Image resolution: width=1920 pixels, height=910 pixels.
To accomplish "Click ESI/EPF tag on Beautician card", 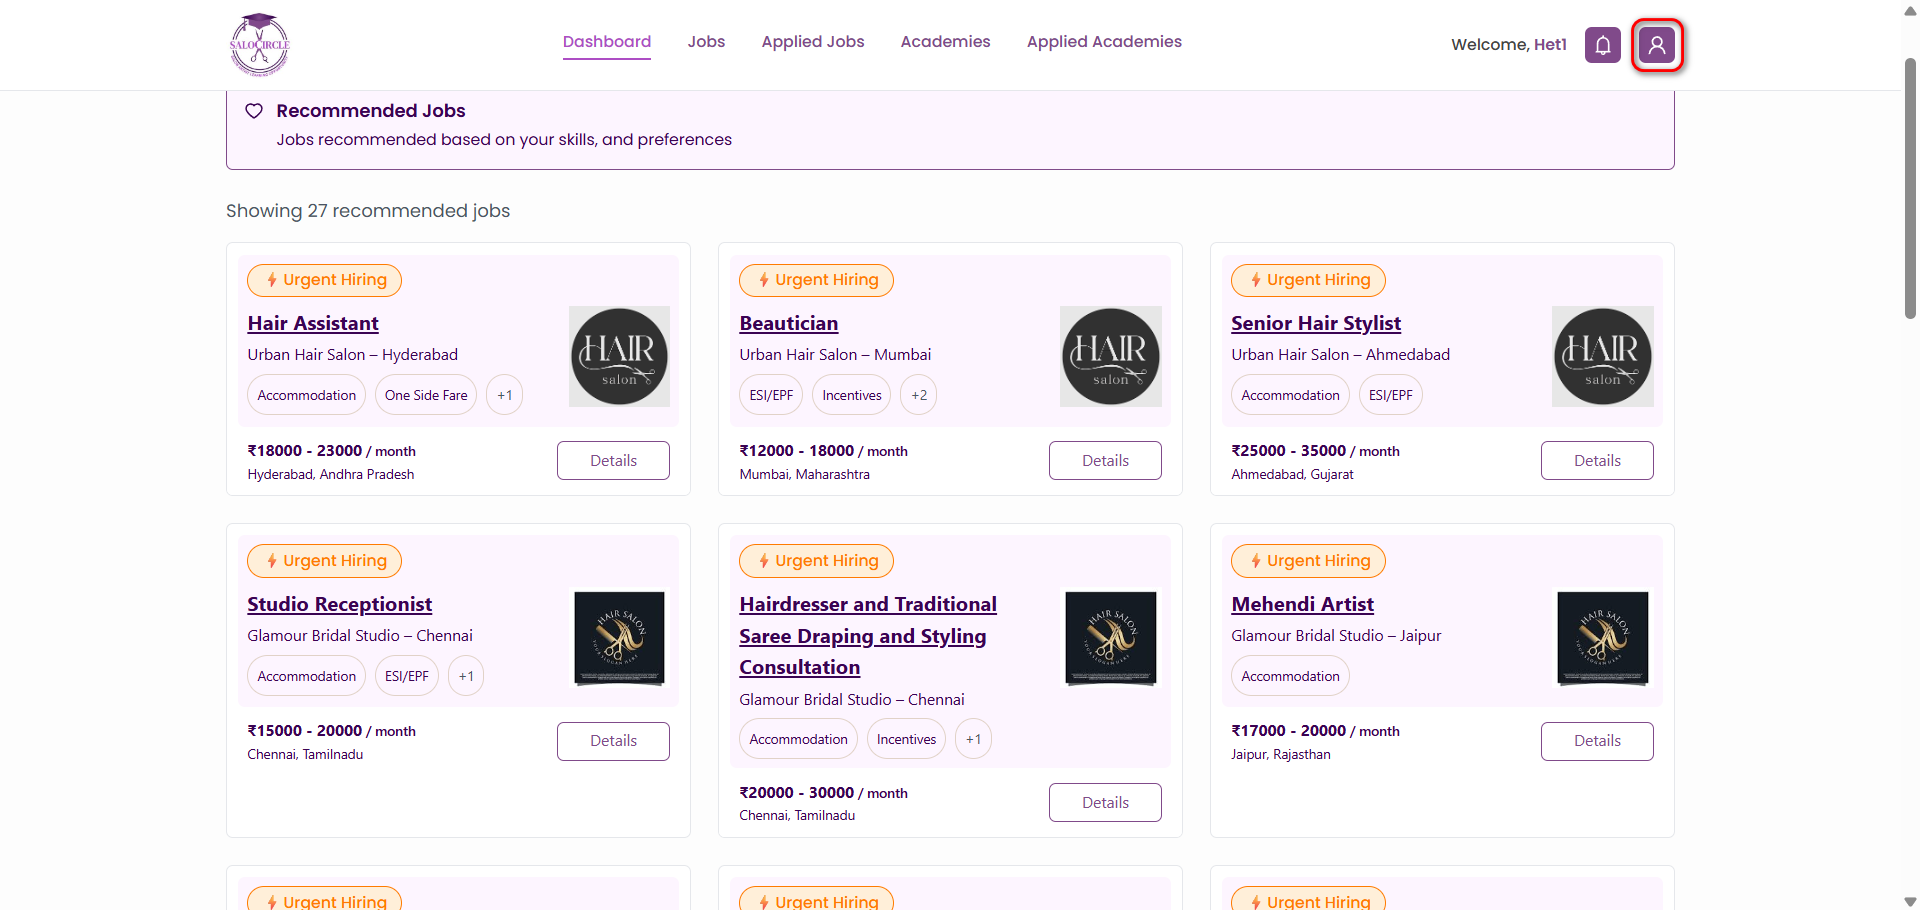I will tap(771, 395).
